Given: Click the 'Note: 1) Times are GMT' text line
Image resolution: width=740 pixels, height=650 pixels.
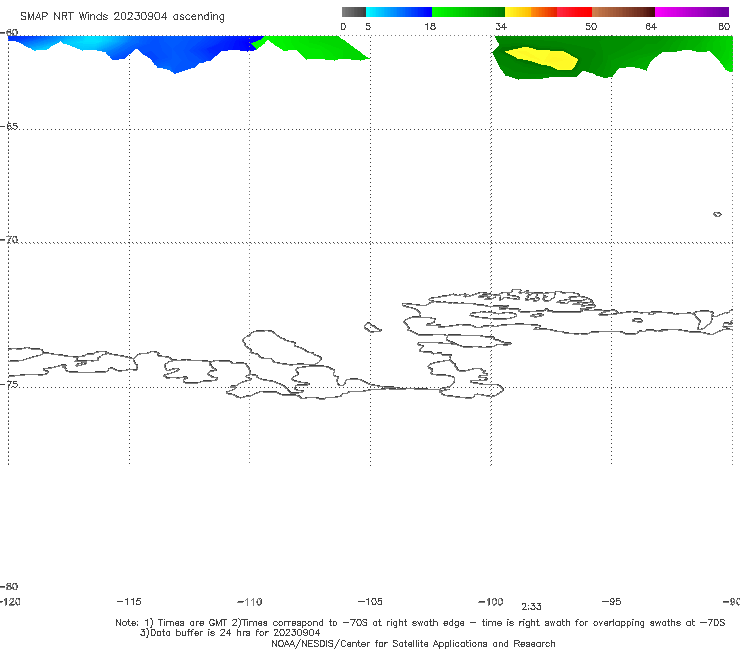Looking at the screenshot, I should pyautogui.click(x=420, y=623).
